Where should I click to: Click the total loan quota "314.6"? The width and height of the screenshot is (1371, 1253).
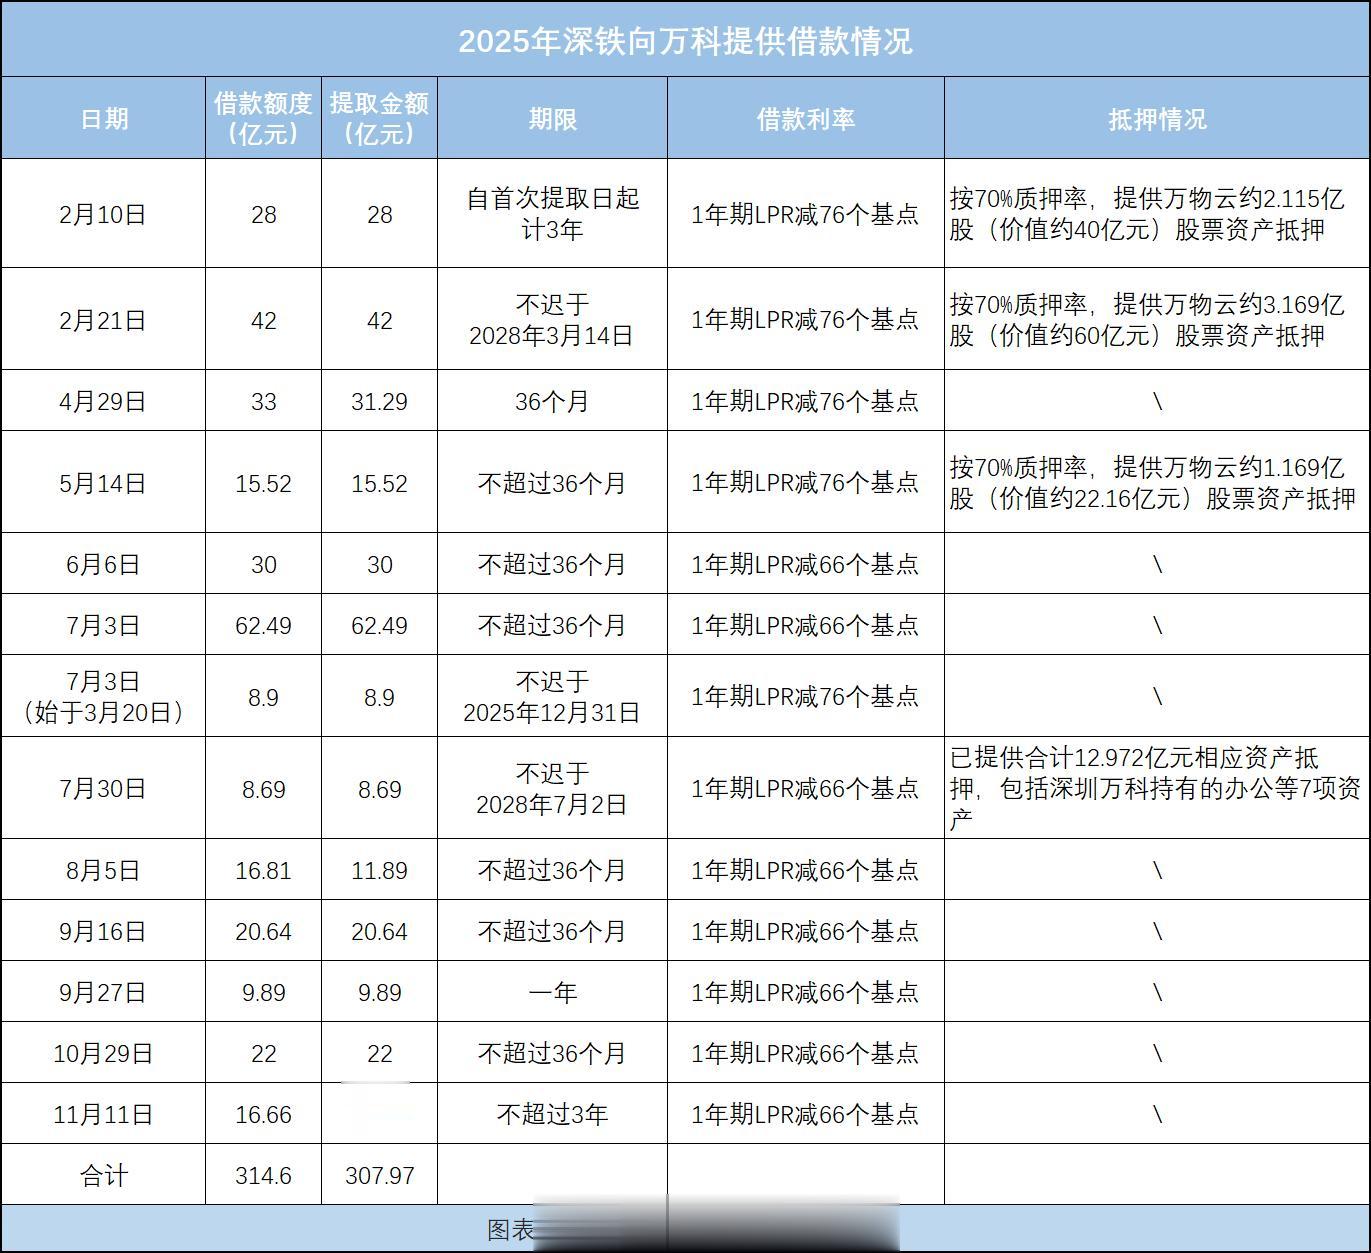click(263, 1175)
